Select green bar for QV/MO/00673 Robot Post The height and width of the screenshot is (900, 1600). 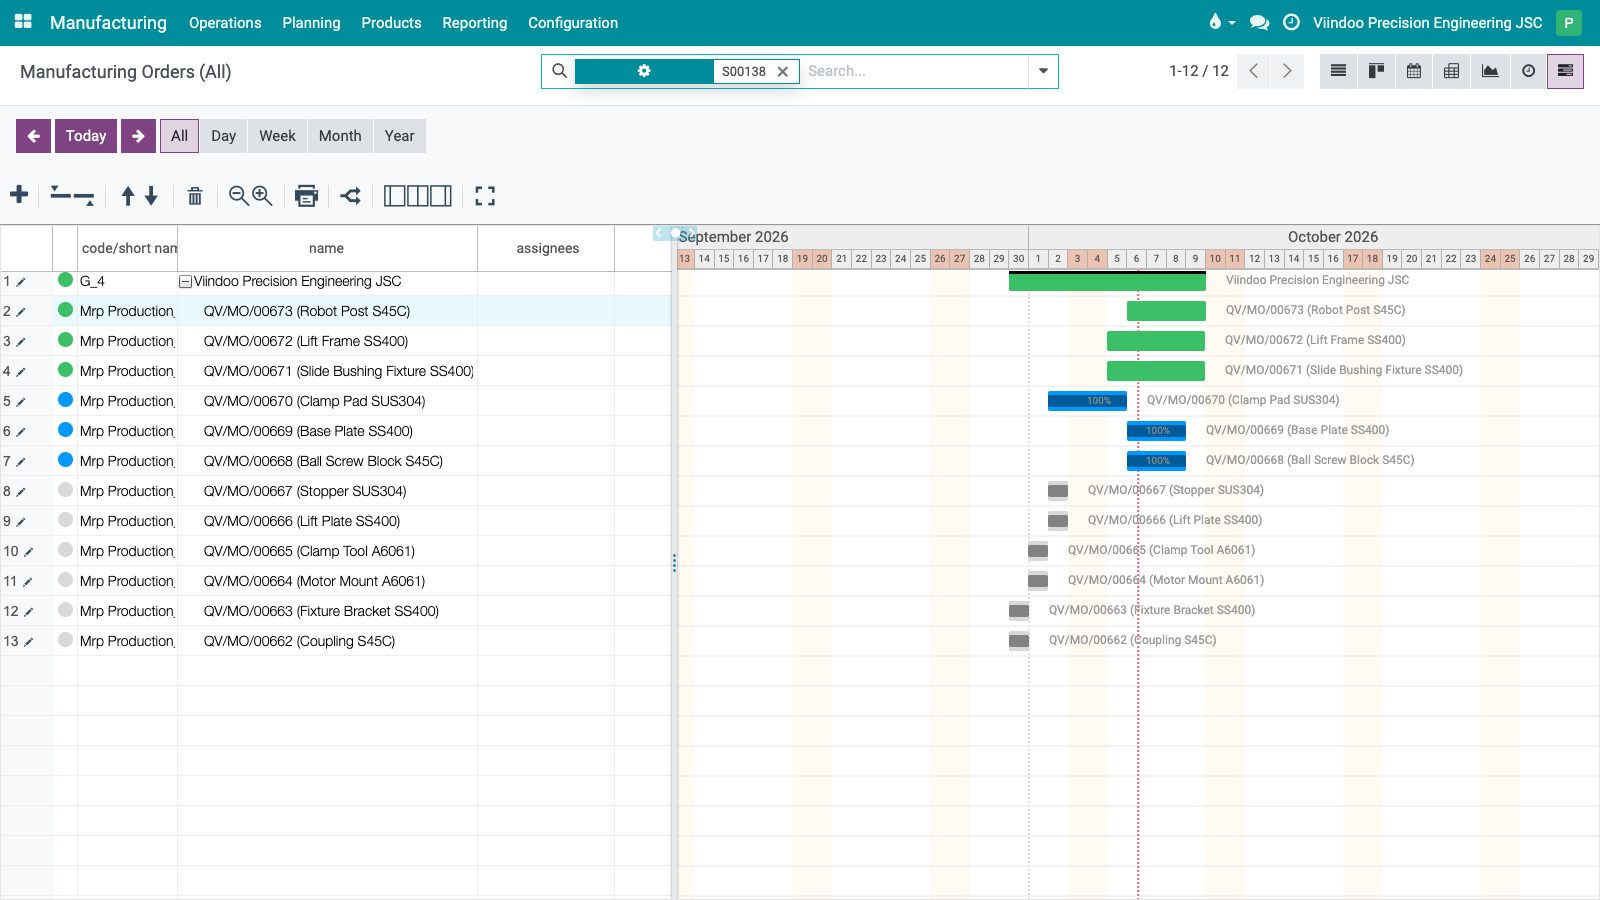point(1166,311)
